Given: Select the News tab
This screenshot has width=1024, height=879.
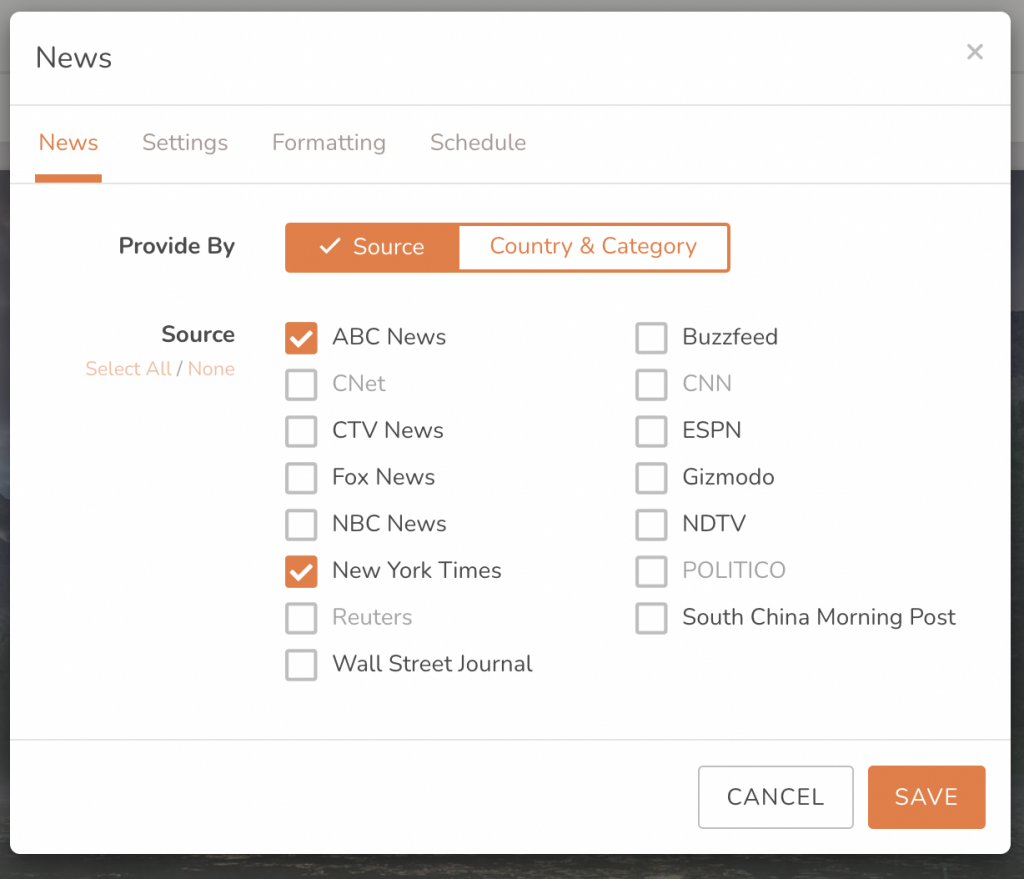Looking at the screenshot, I should click(68, 142).
